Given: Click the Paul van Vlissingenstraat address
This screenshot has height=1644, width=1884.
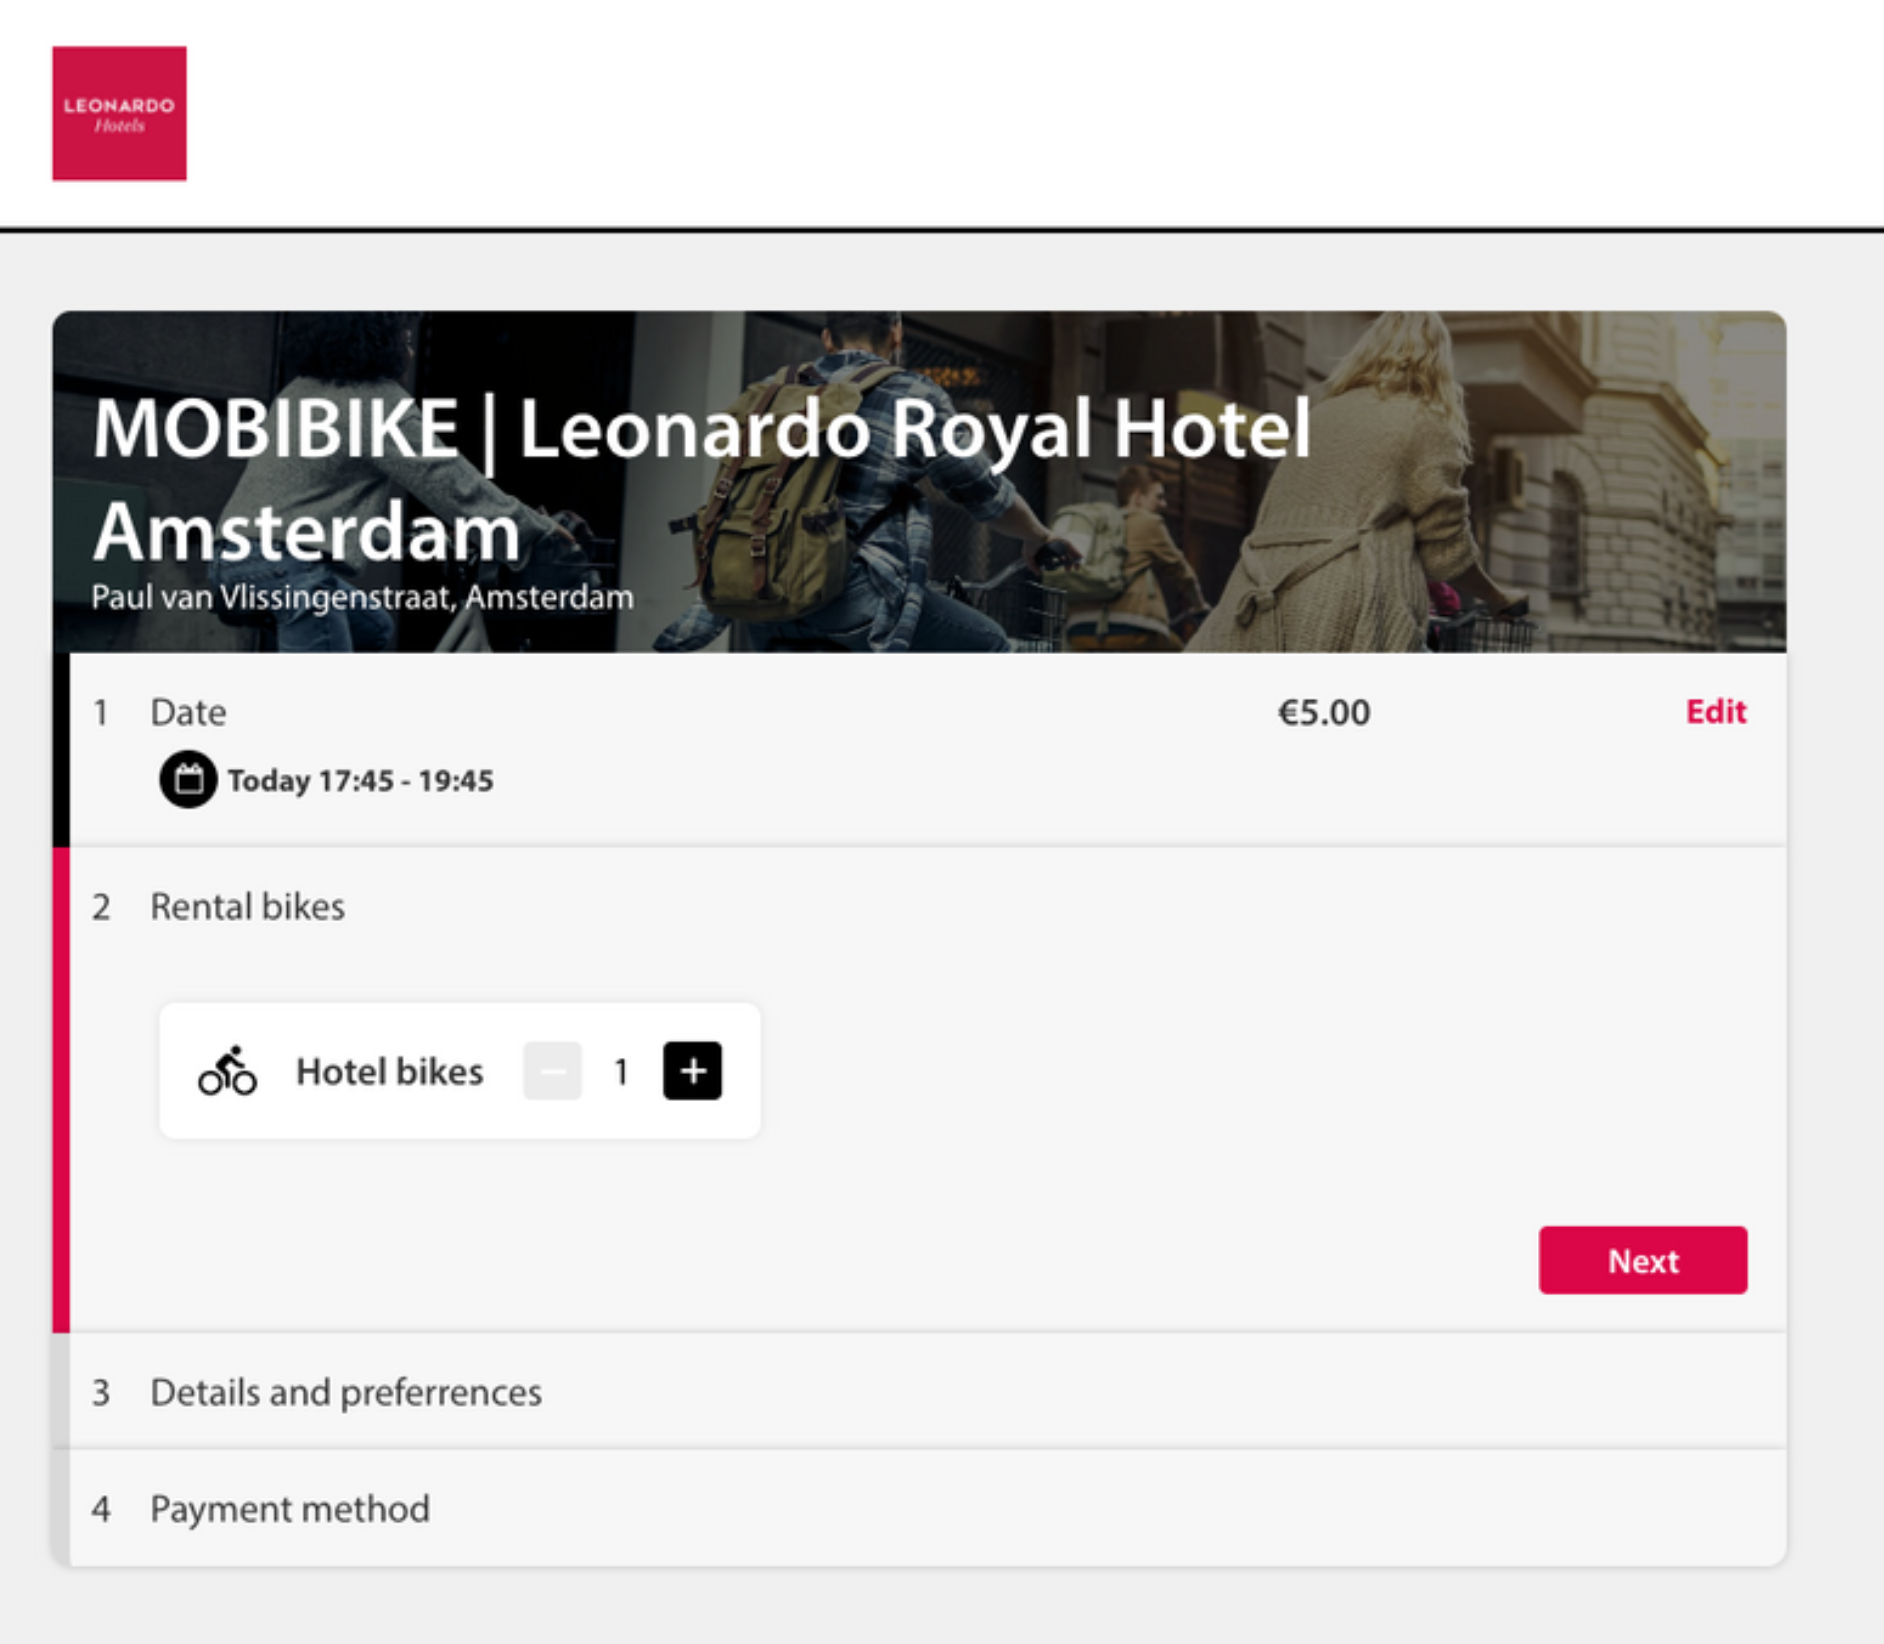Looking at the screenshot, I should (x=362, y=597).
